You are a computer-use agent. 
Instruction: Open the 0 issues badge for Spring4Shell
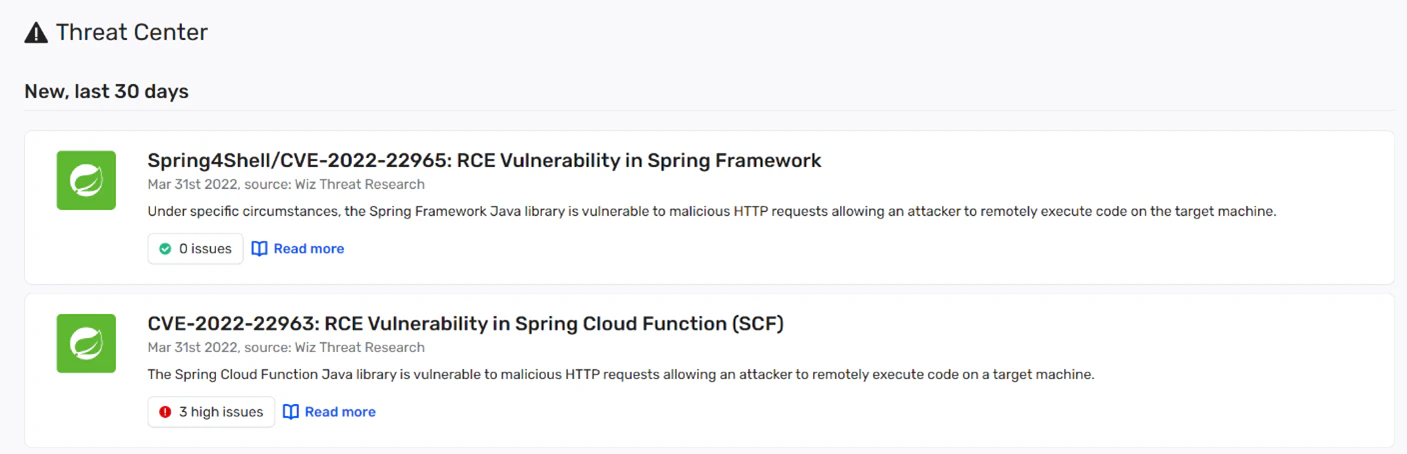pyautogui.click(x=196, y=249)
